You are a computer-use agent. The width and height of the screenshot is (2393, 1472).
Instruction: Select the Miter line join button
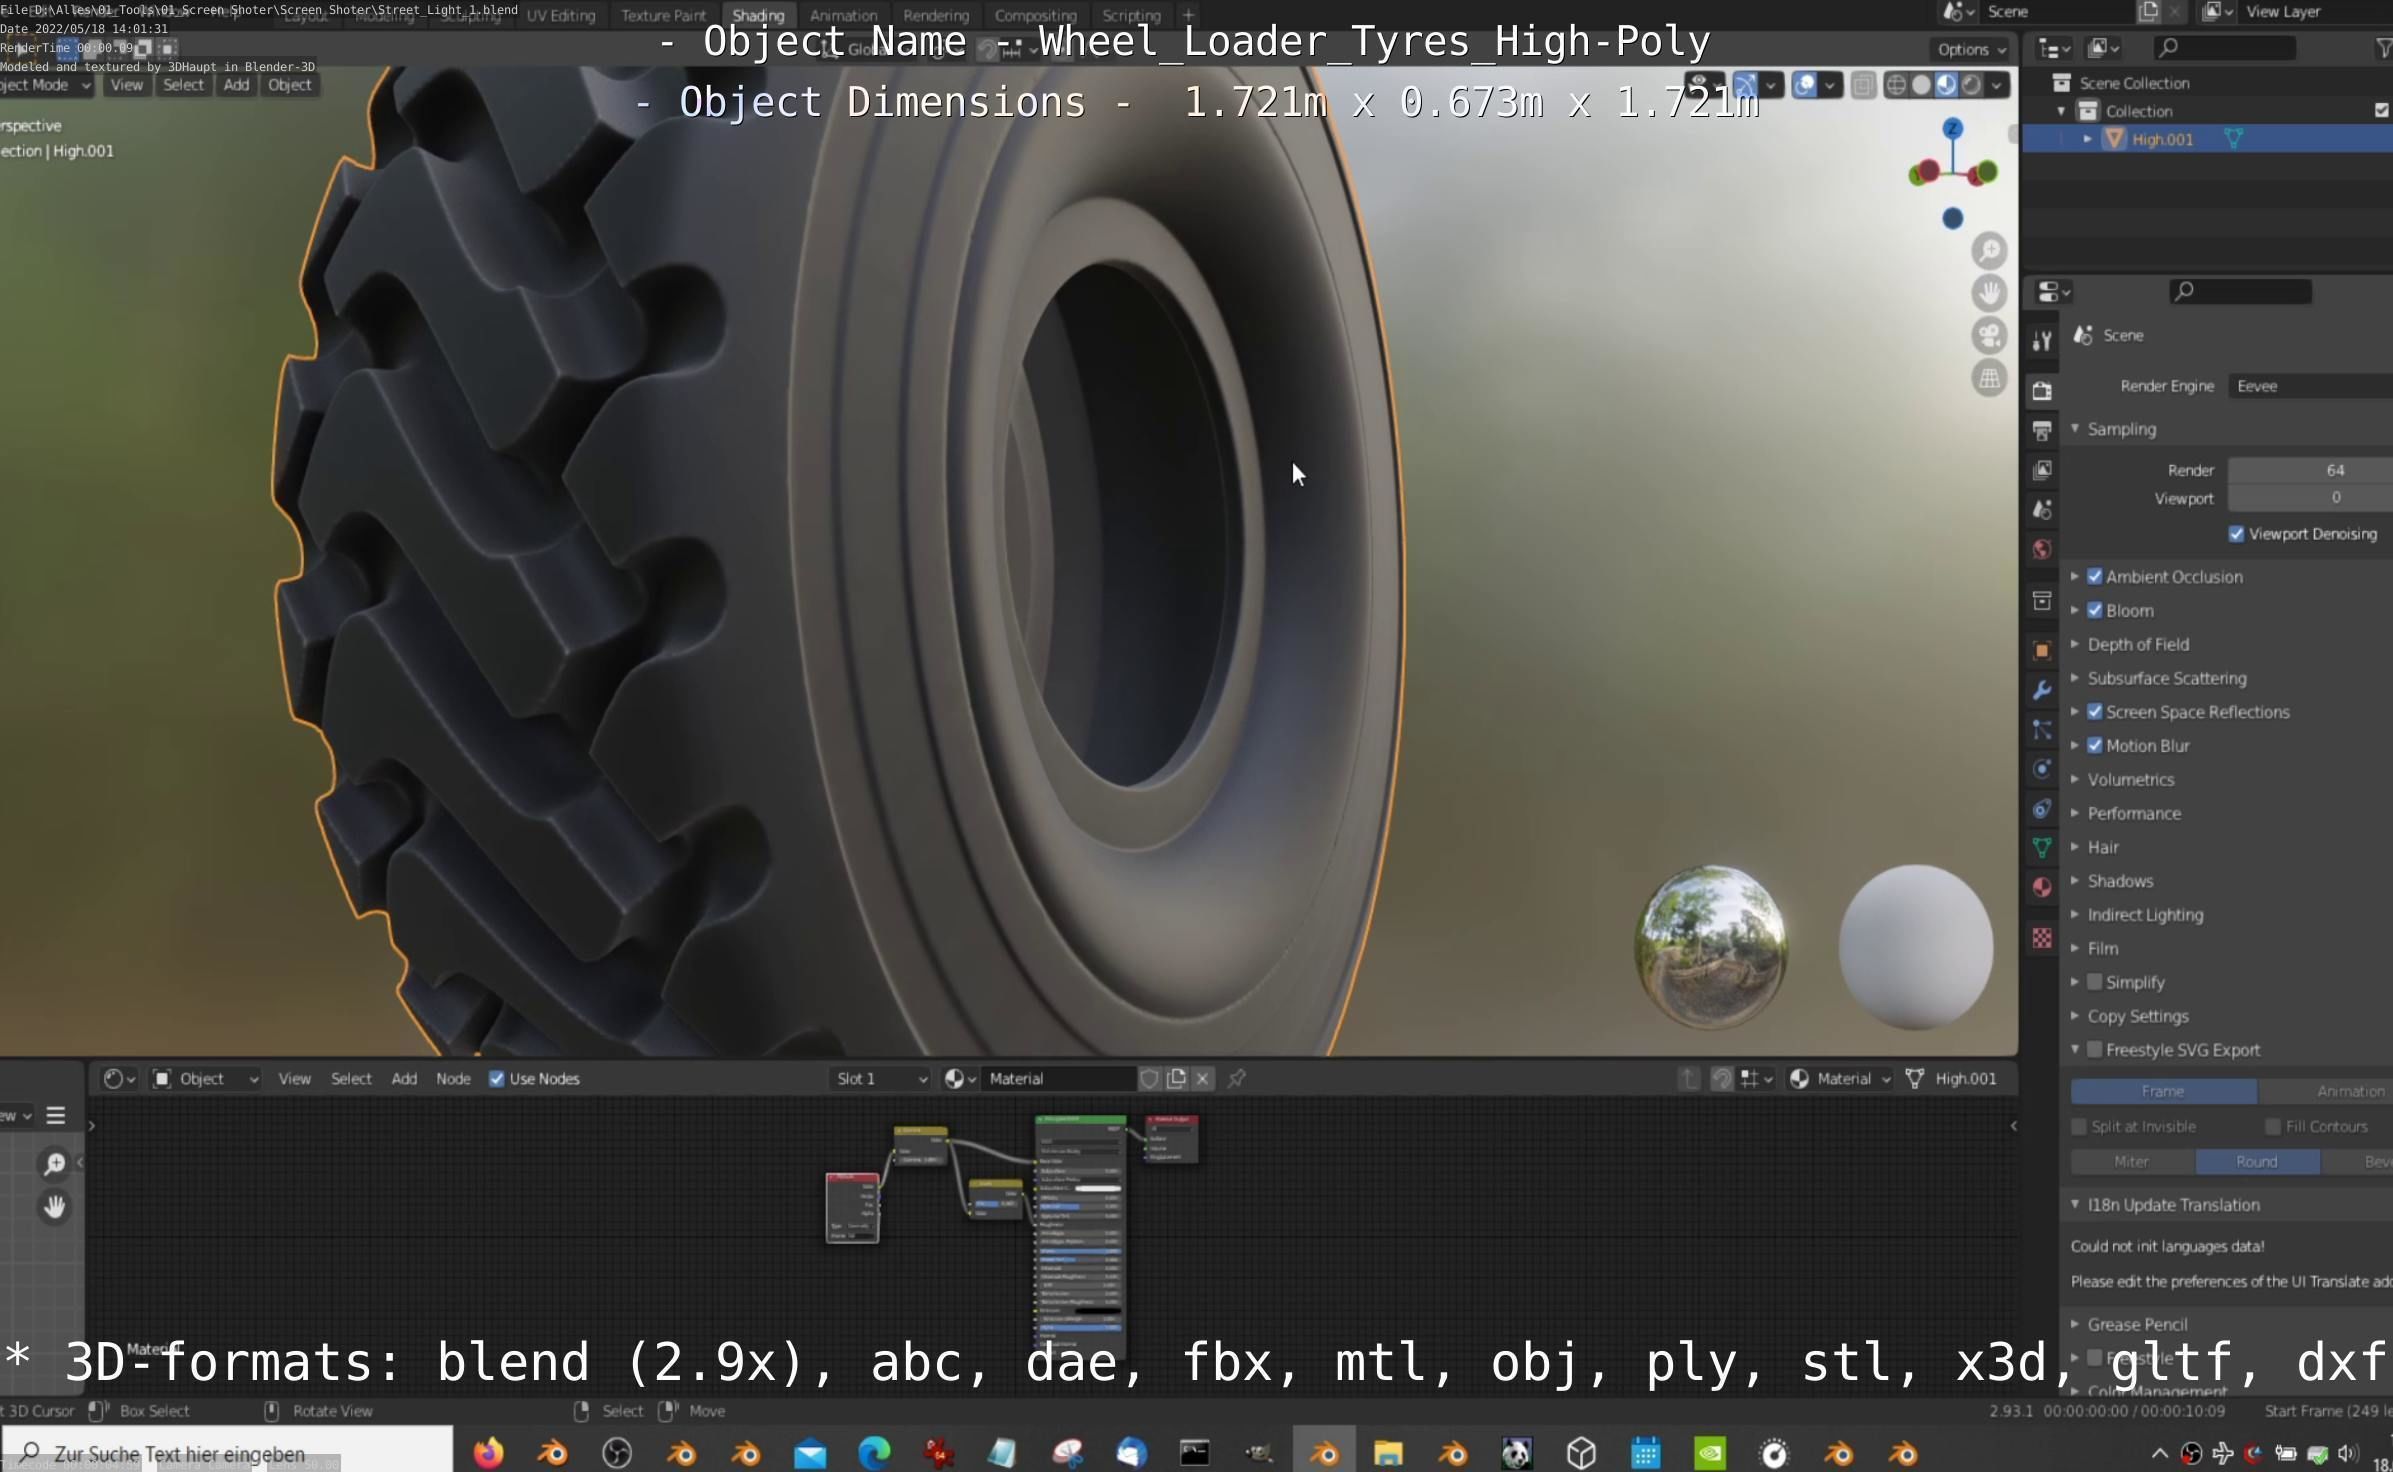click(2132, 1161)
